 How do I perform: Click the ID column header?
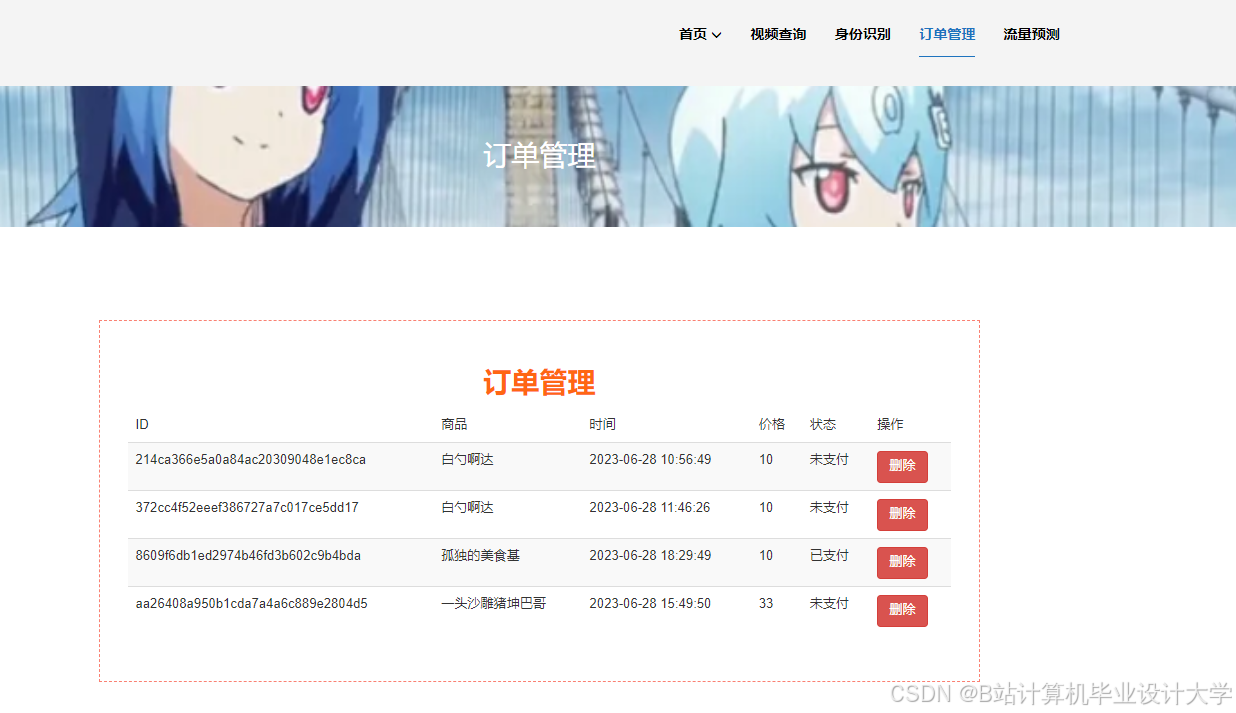coord(142,424)
